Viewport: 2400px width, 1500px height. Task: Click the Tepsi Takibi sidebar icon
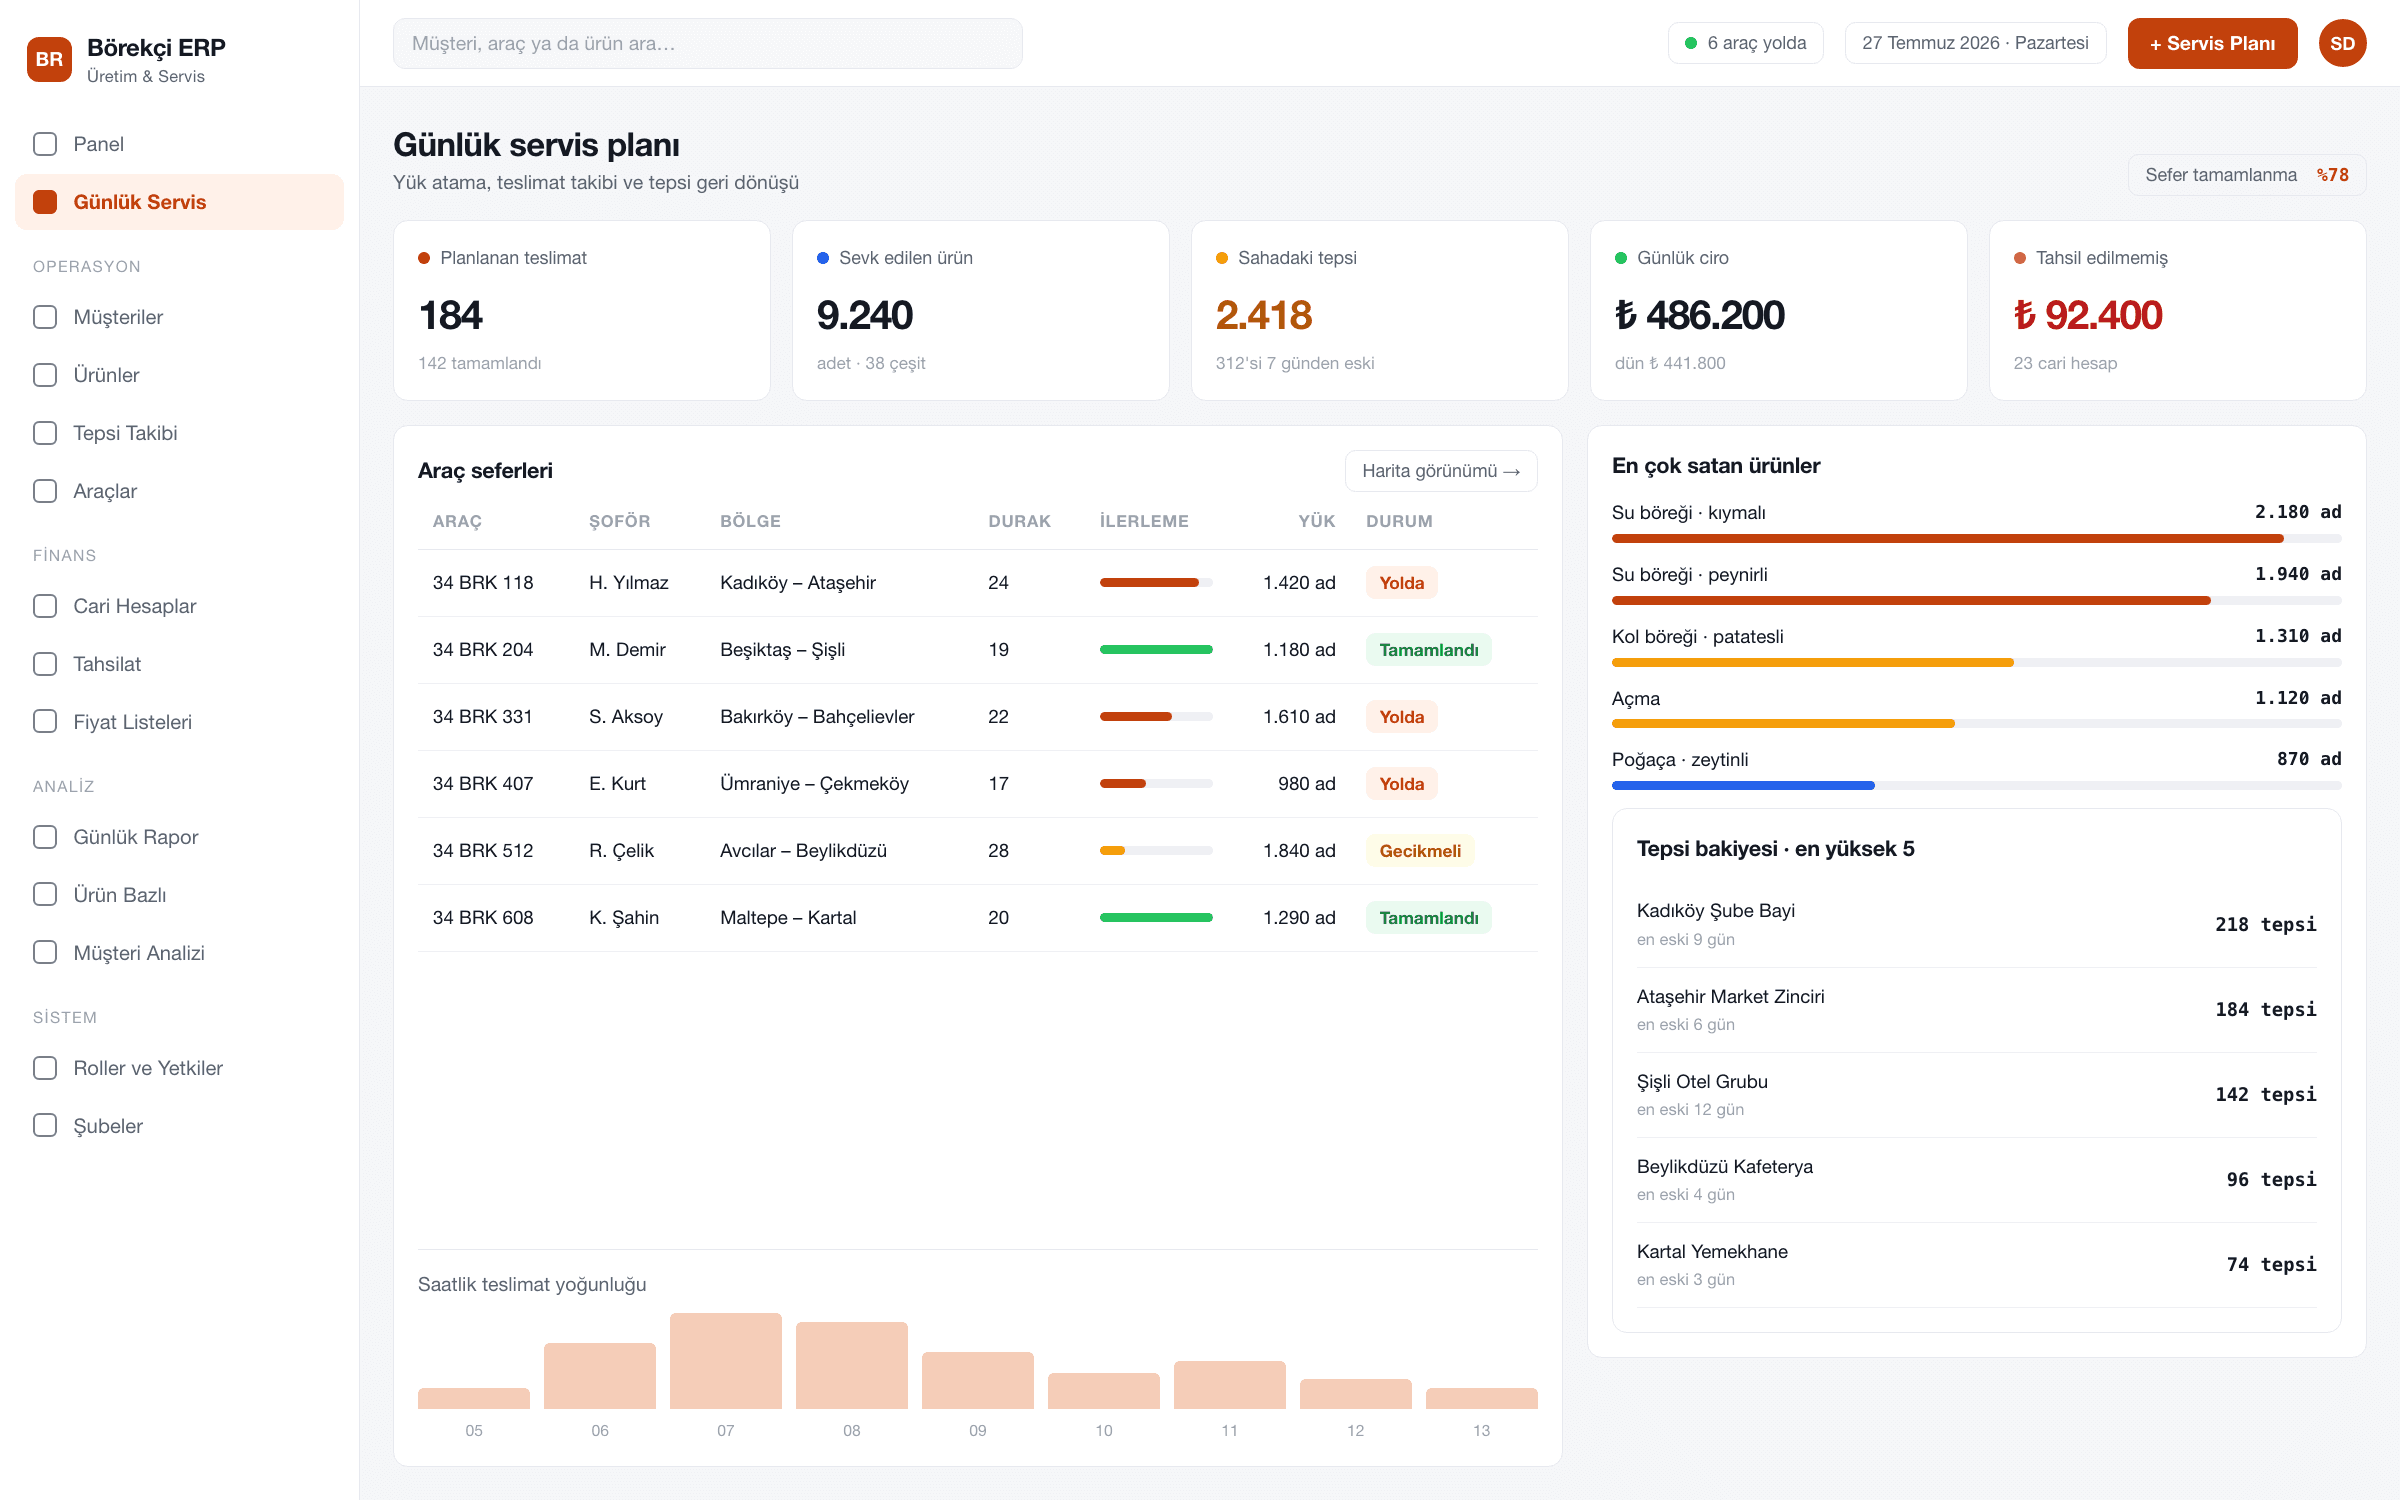click(45, 433)
